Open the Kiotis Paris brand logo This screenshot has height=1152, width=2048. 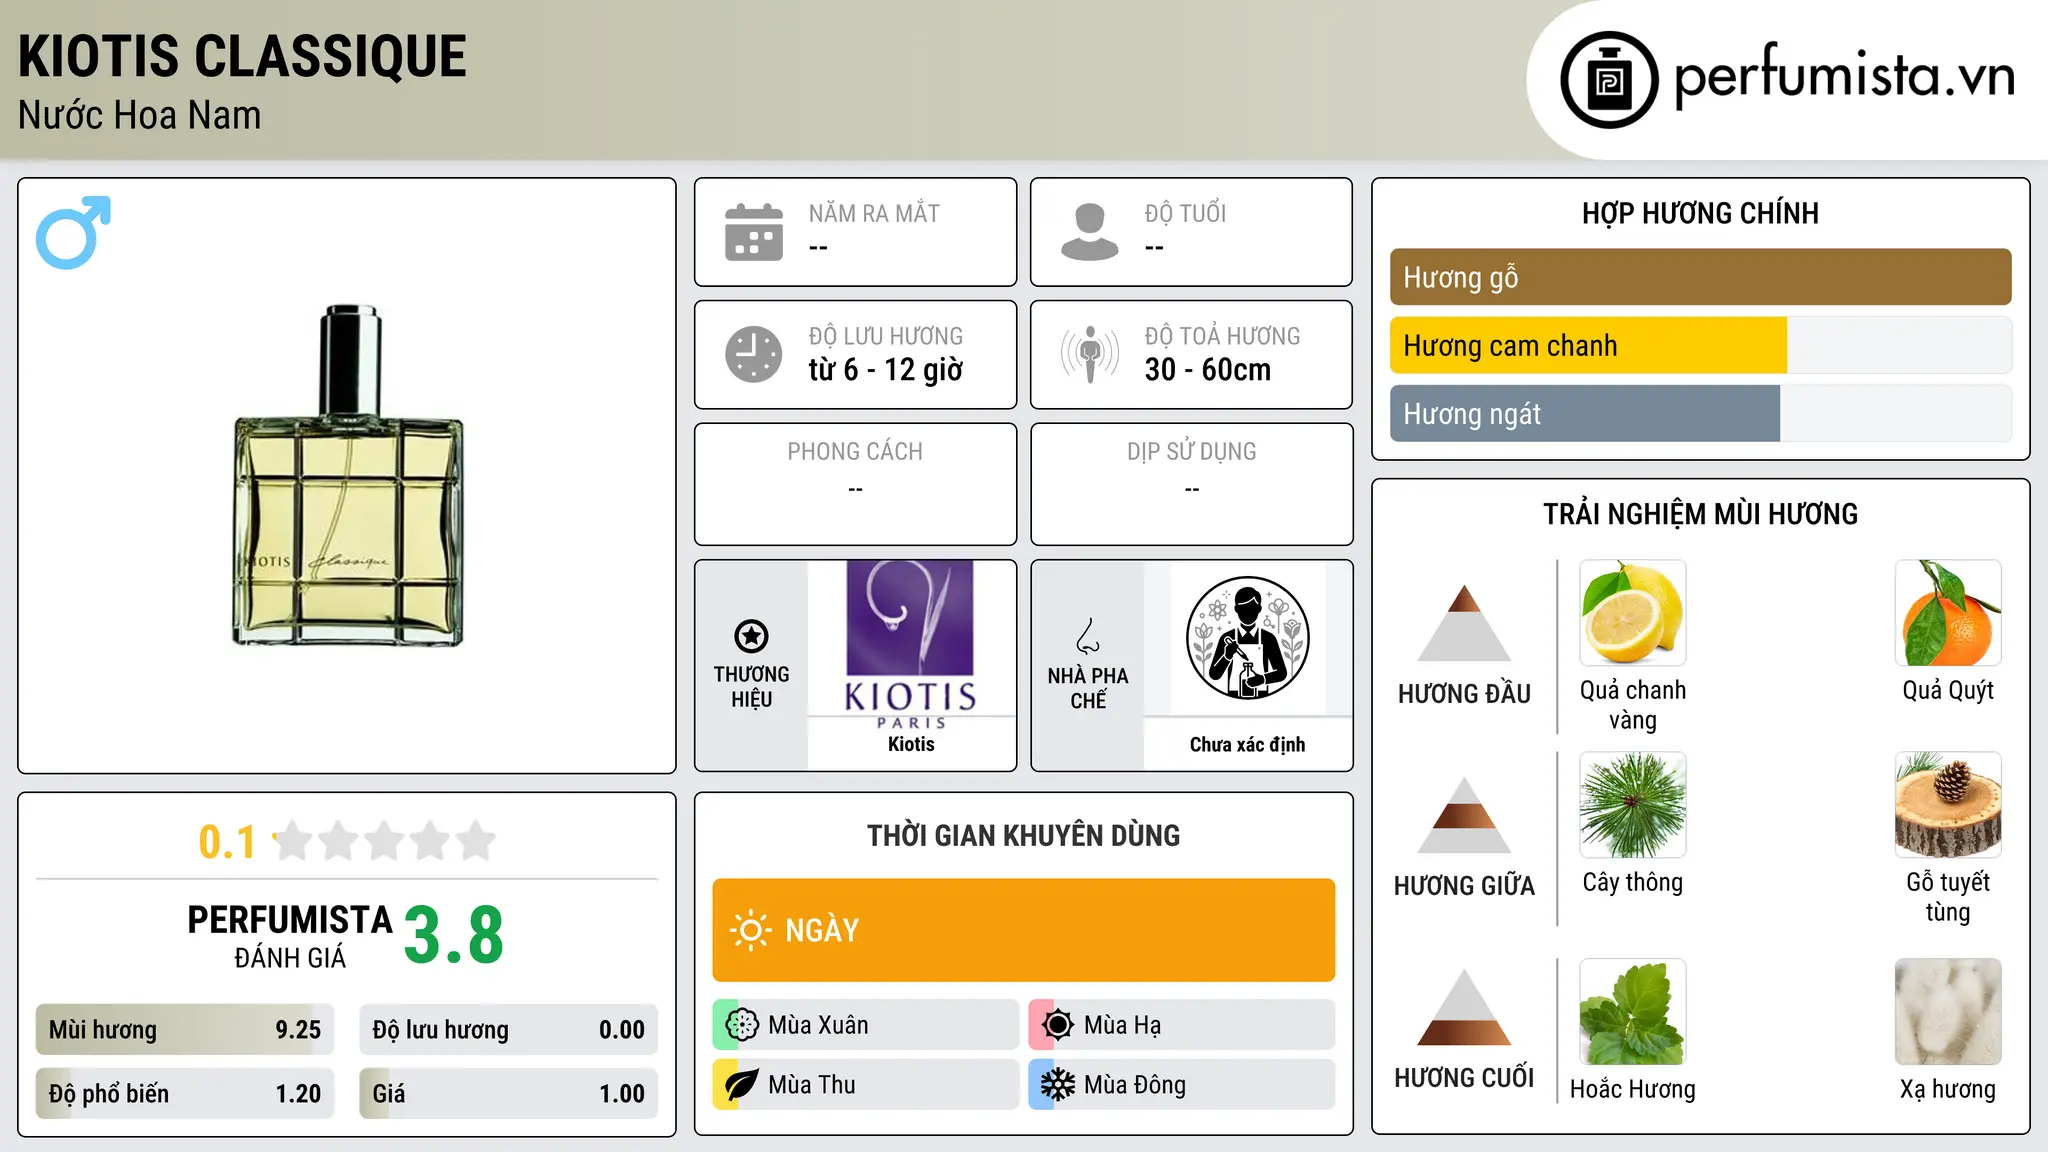tap(910, 646)
